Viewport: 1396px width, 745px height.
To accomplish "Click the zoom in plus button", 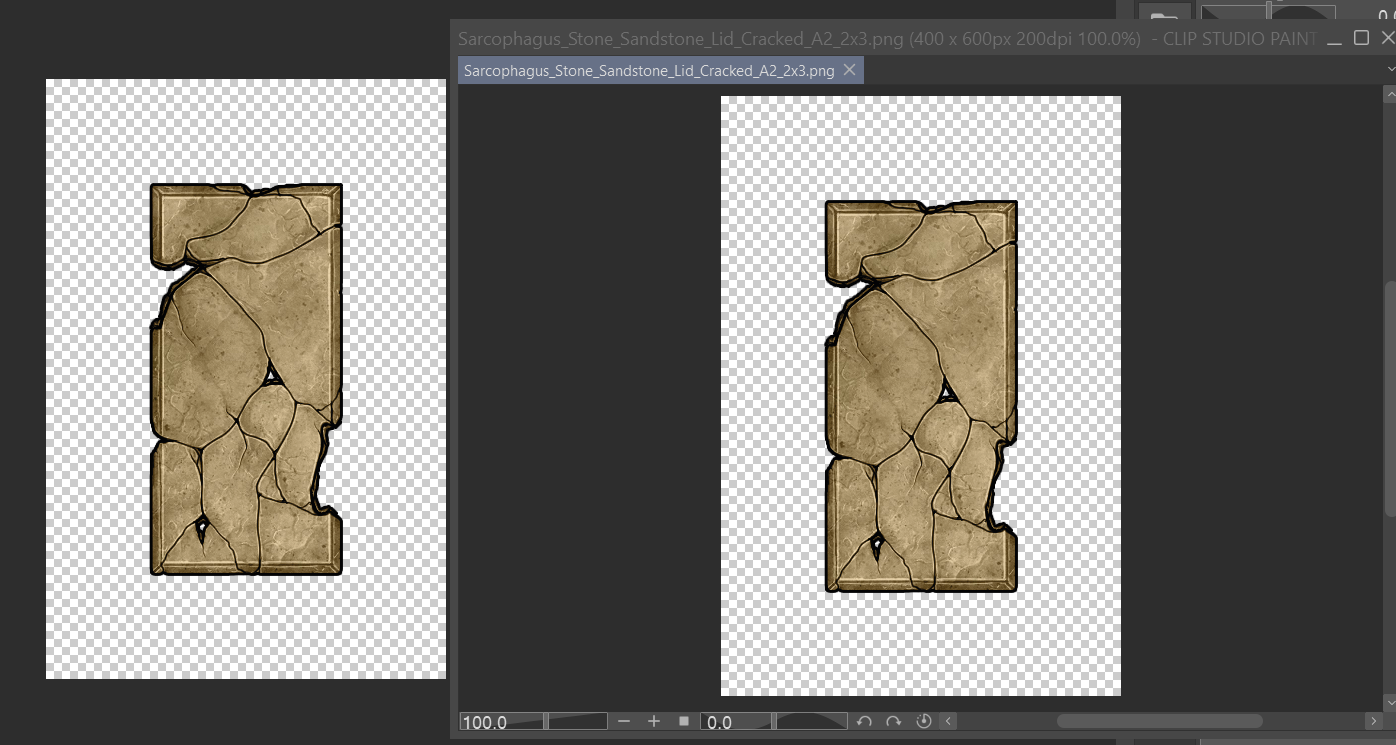I will tap(654, 721).
